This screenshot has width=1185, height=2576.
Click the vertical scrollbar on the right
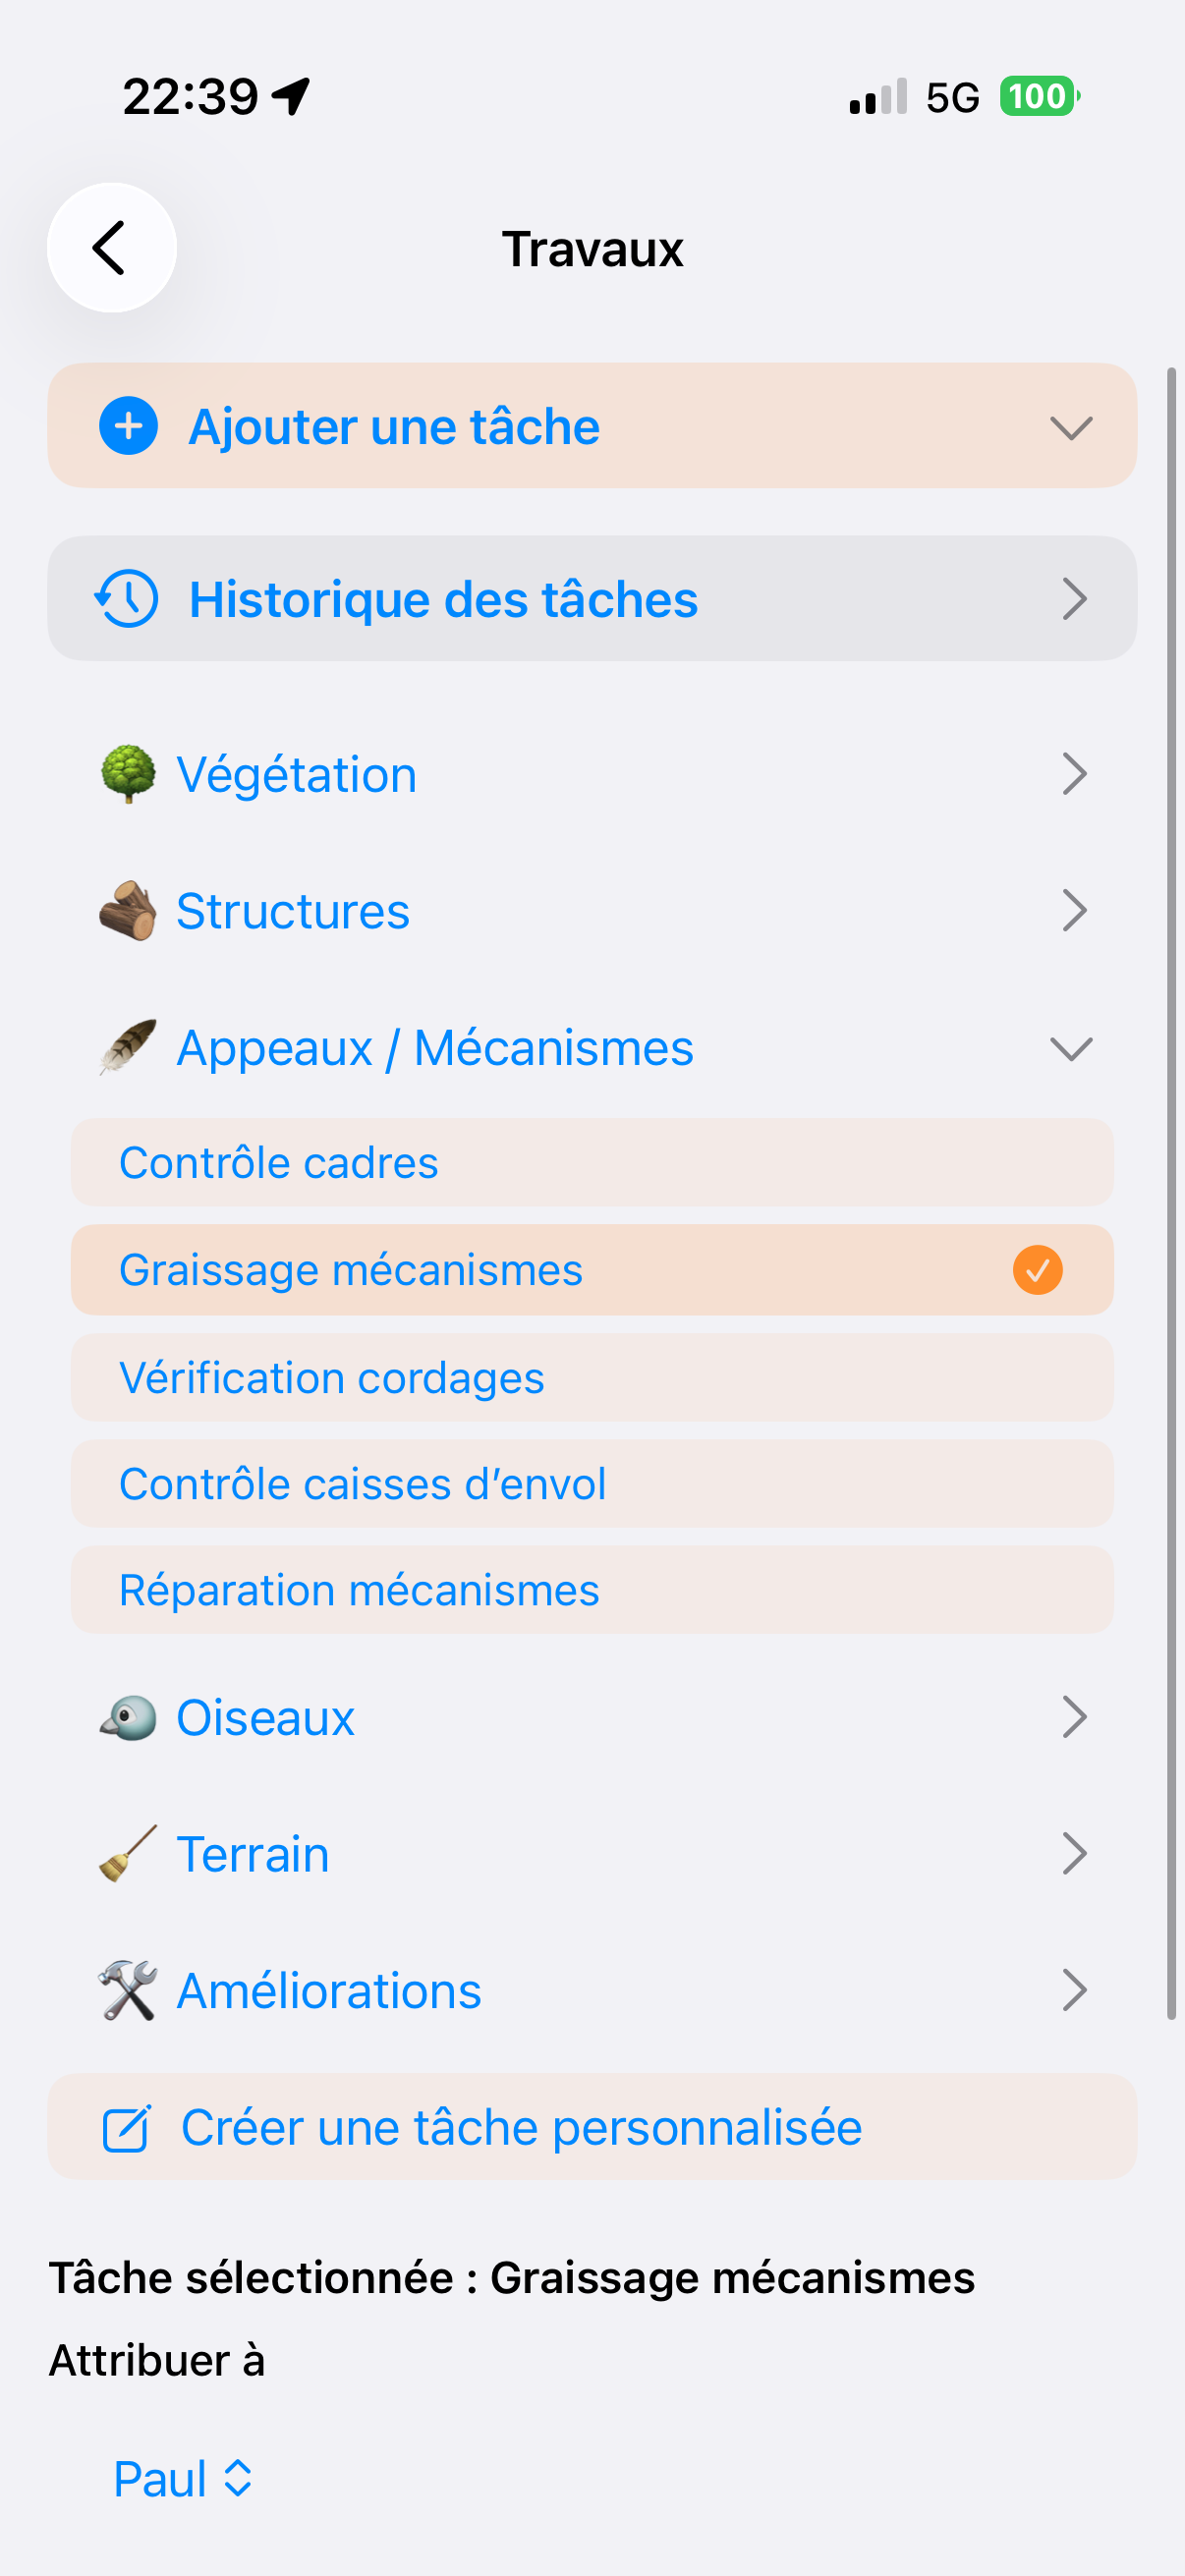point(1171,1194)
